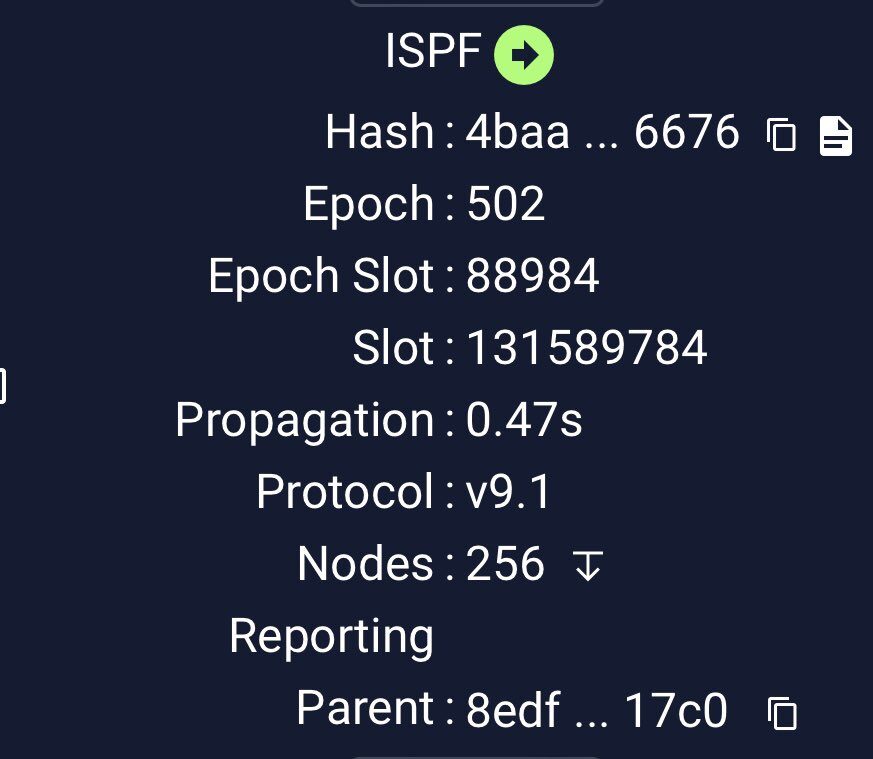
Task: Copy the block hash 4baa ... 6676
Action: pyautogui.click(x=781, y=135)
